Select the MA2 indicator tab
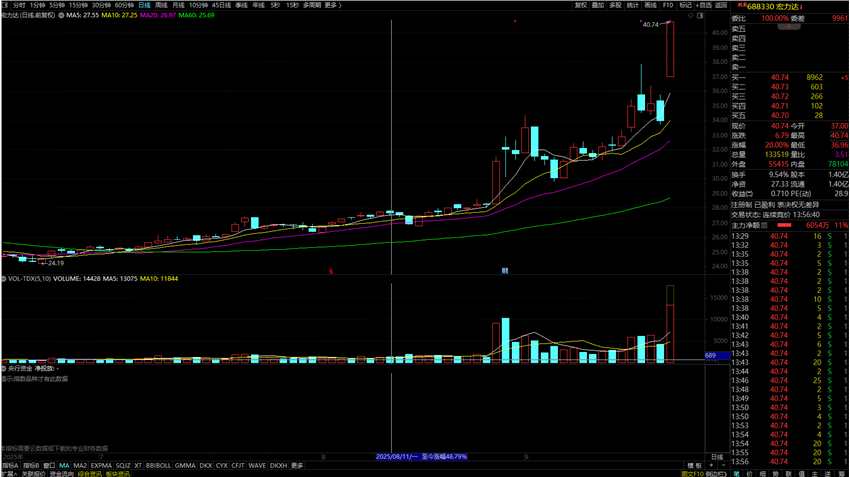850x477 pixels. (80, 466)
